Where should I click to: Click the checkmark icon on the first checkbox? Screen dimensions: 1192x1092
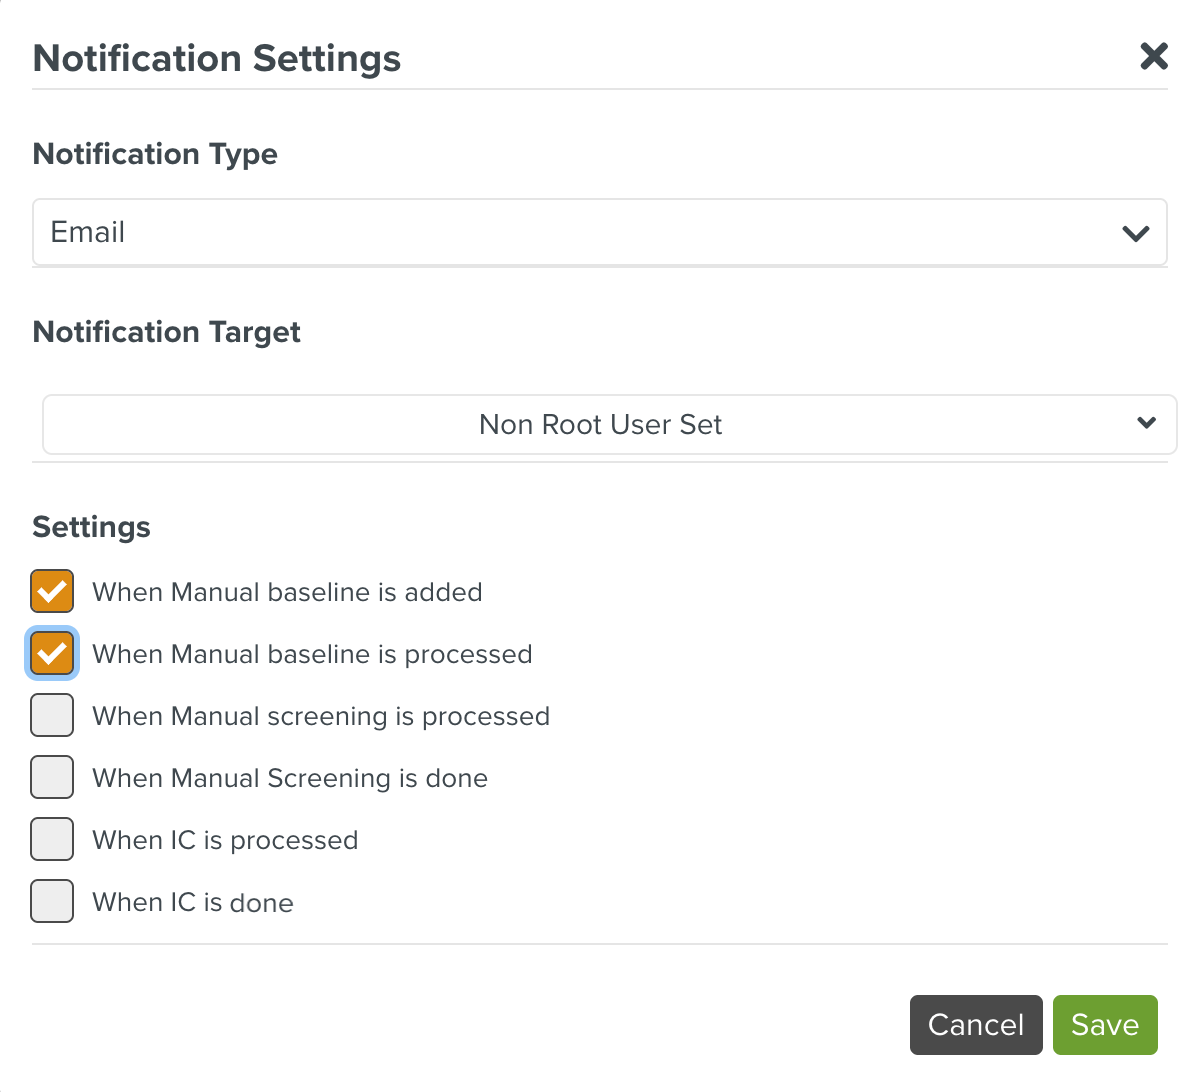51,591
